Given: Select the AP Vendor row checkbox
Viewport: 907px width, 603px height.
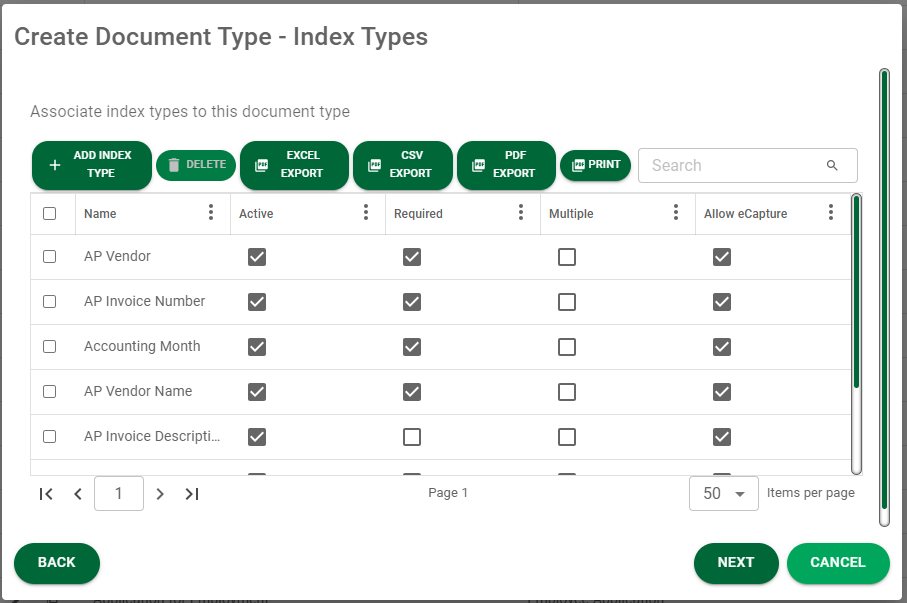Looking at the screenshot, I should (50, 256).
